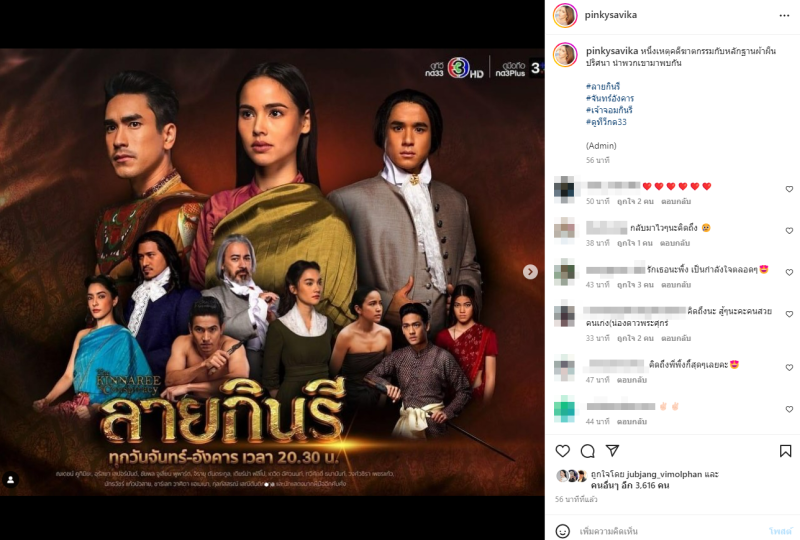
Task: Open the #ลายกินรี hashtag
Action: [x=603, y=86]
